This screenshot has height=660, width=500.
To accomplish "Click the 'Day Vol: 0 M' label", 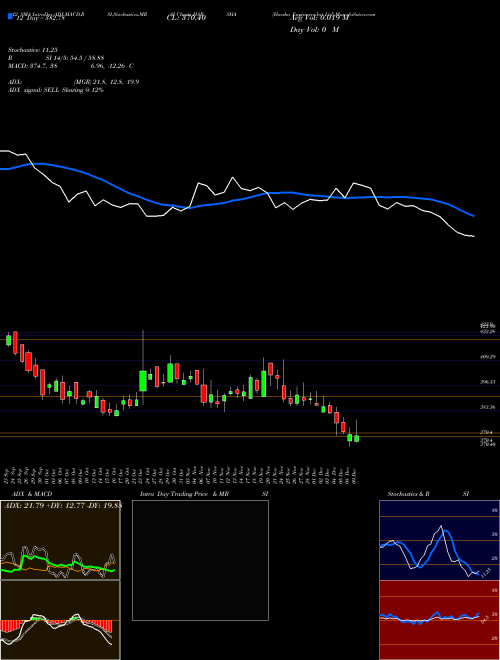I will click(x=314, y=30).
